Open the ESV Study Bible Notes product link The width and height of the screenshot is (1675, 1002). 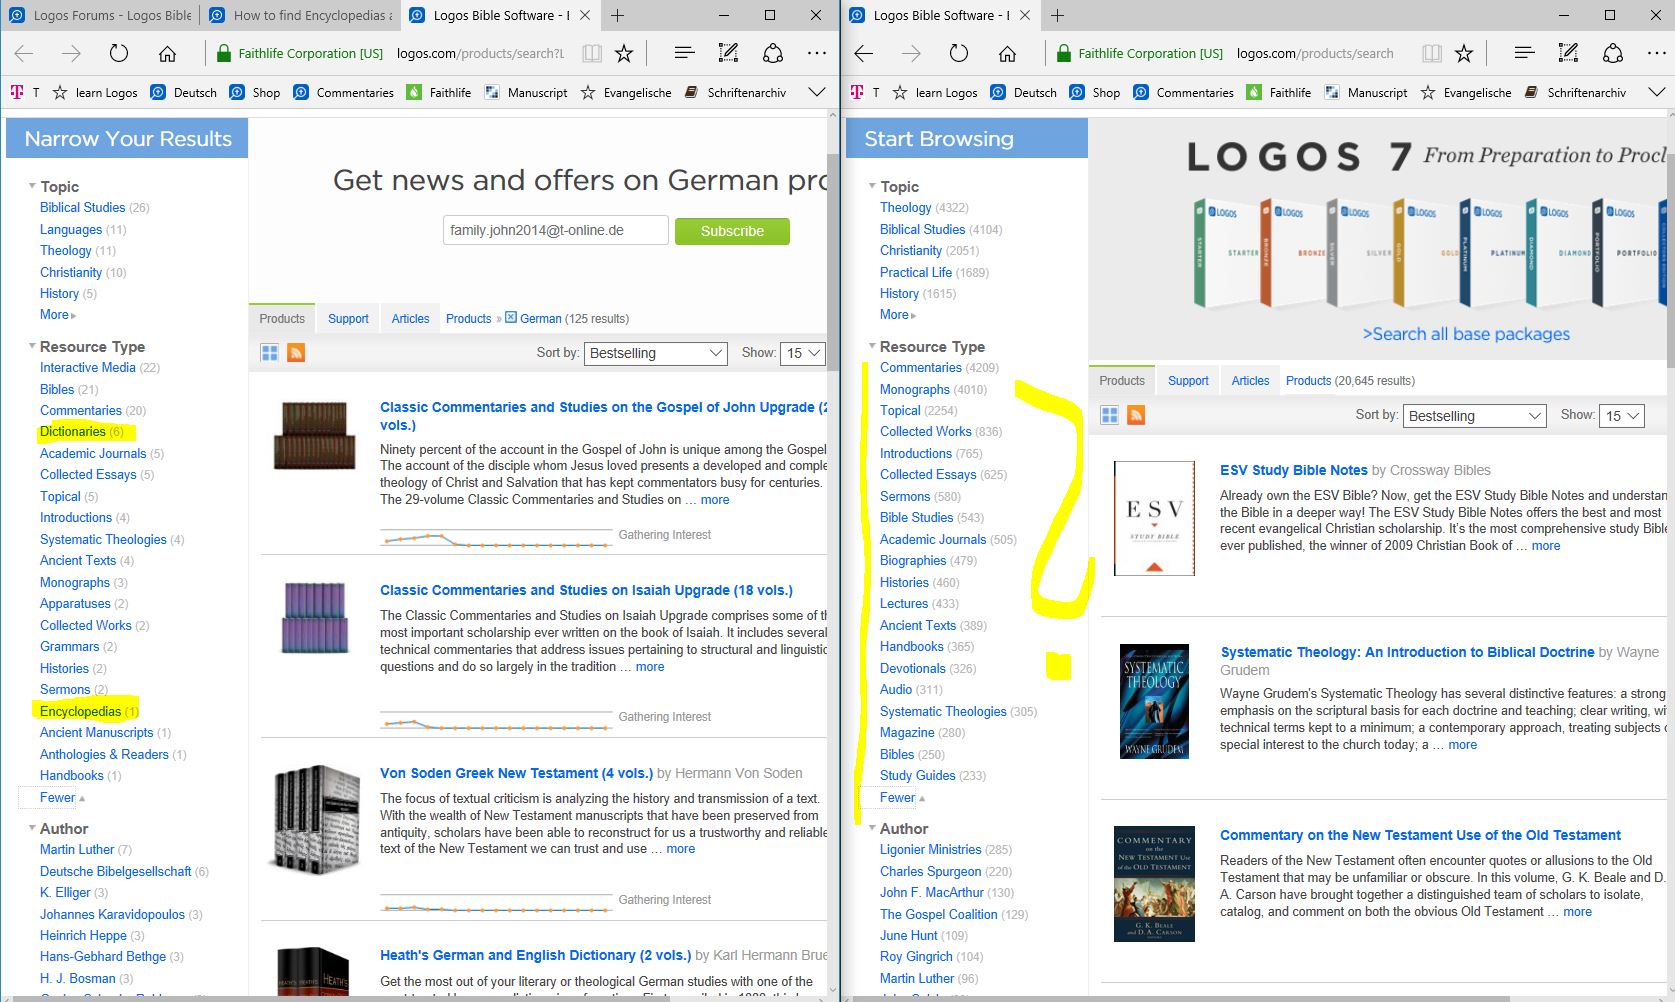(1294, 470)
